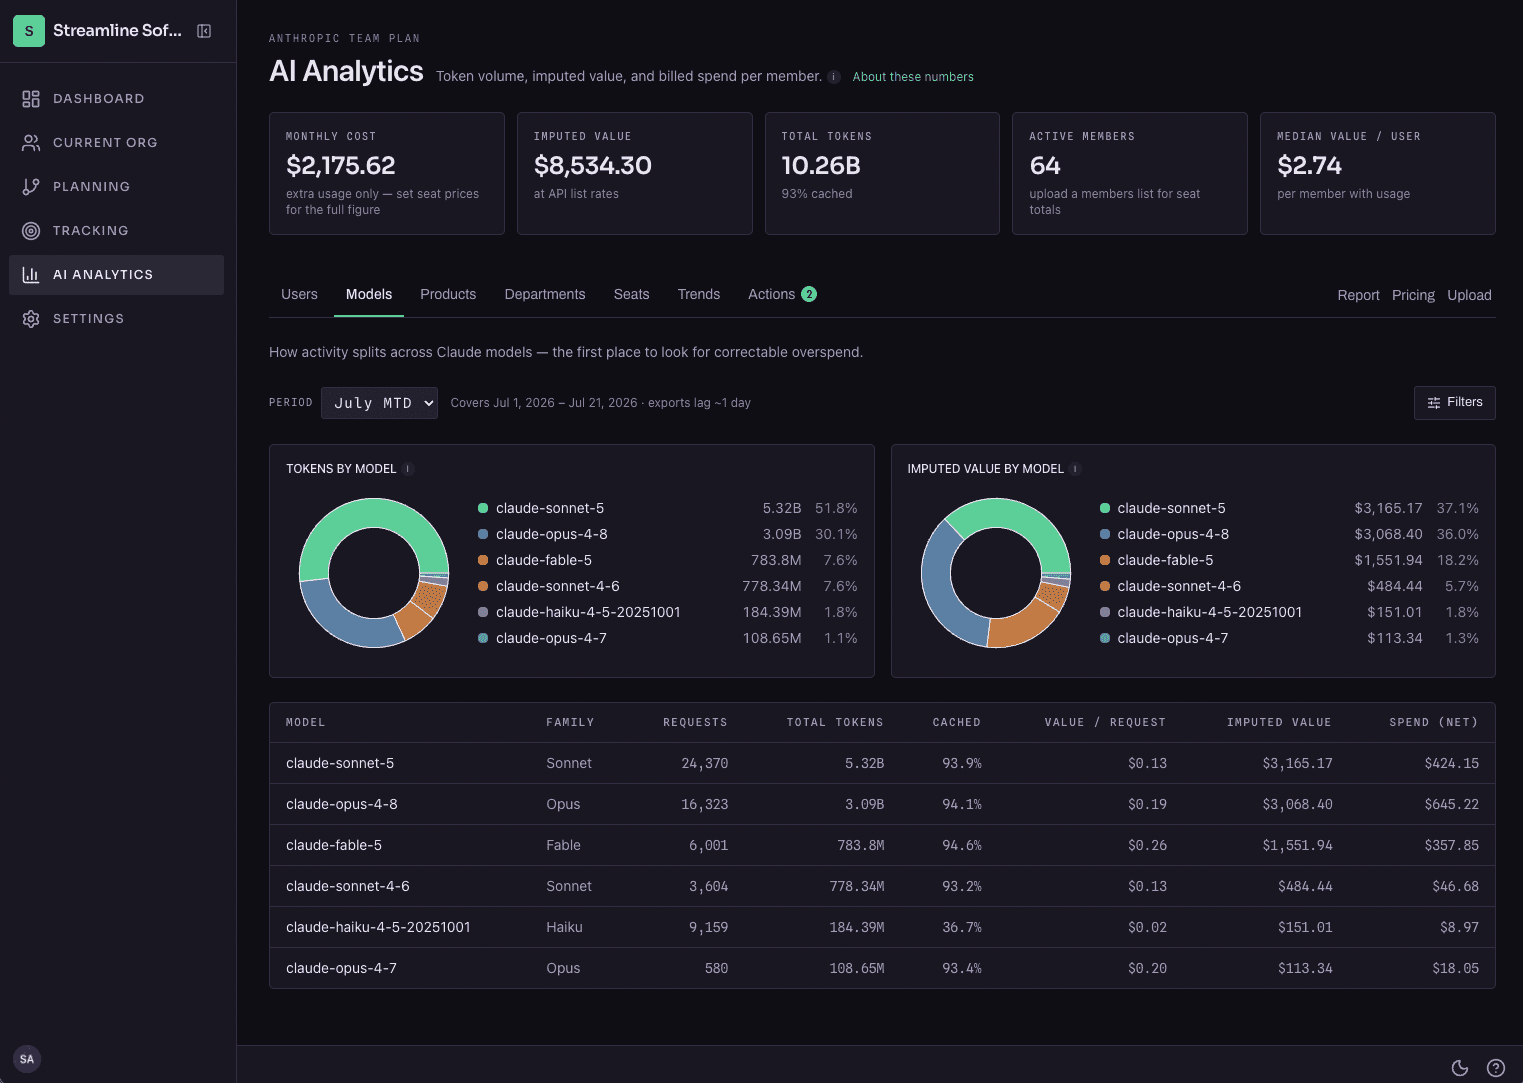Select the claude-opus-4-7 table row name

coord(341,968)
